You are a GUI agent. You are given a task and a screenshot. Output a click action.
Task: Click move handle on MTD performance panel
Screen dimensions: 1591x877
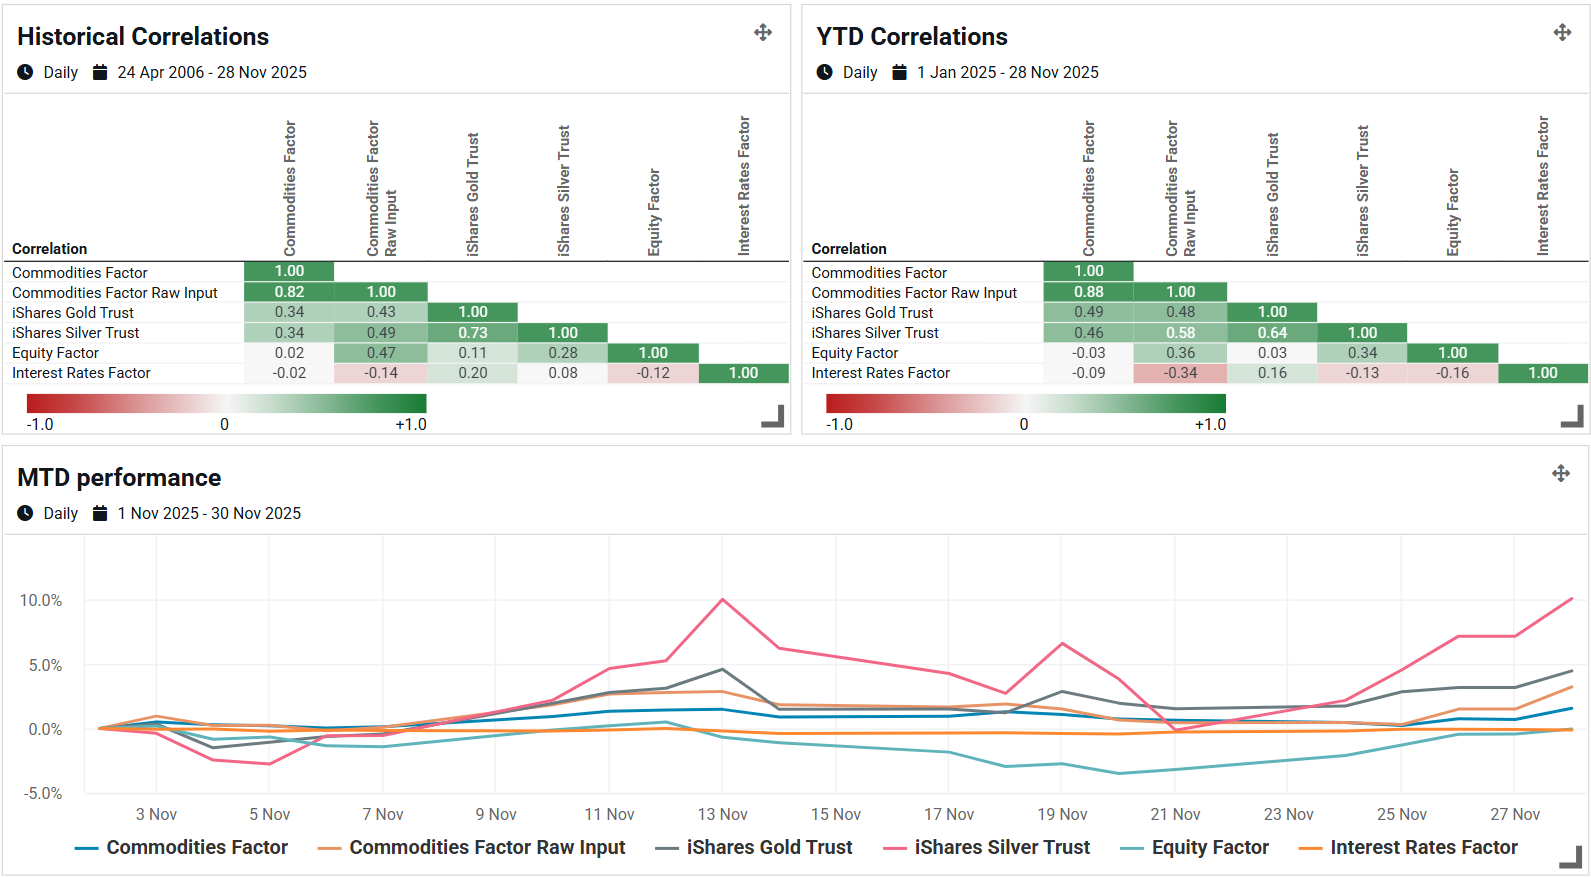tap(1561, 473)
